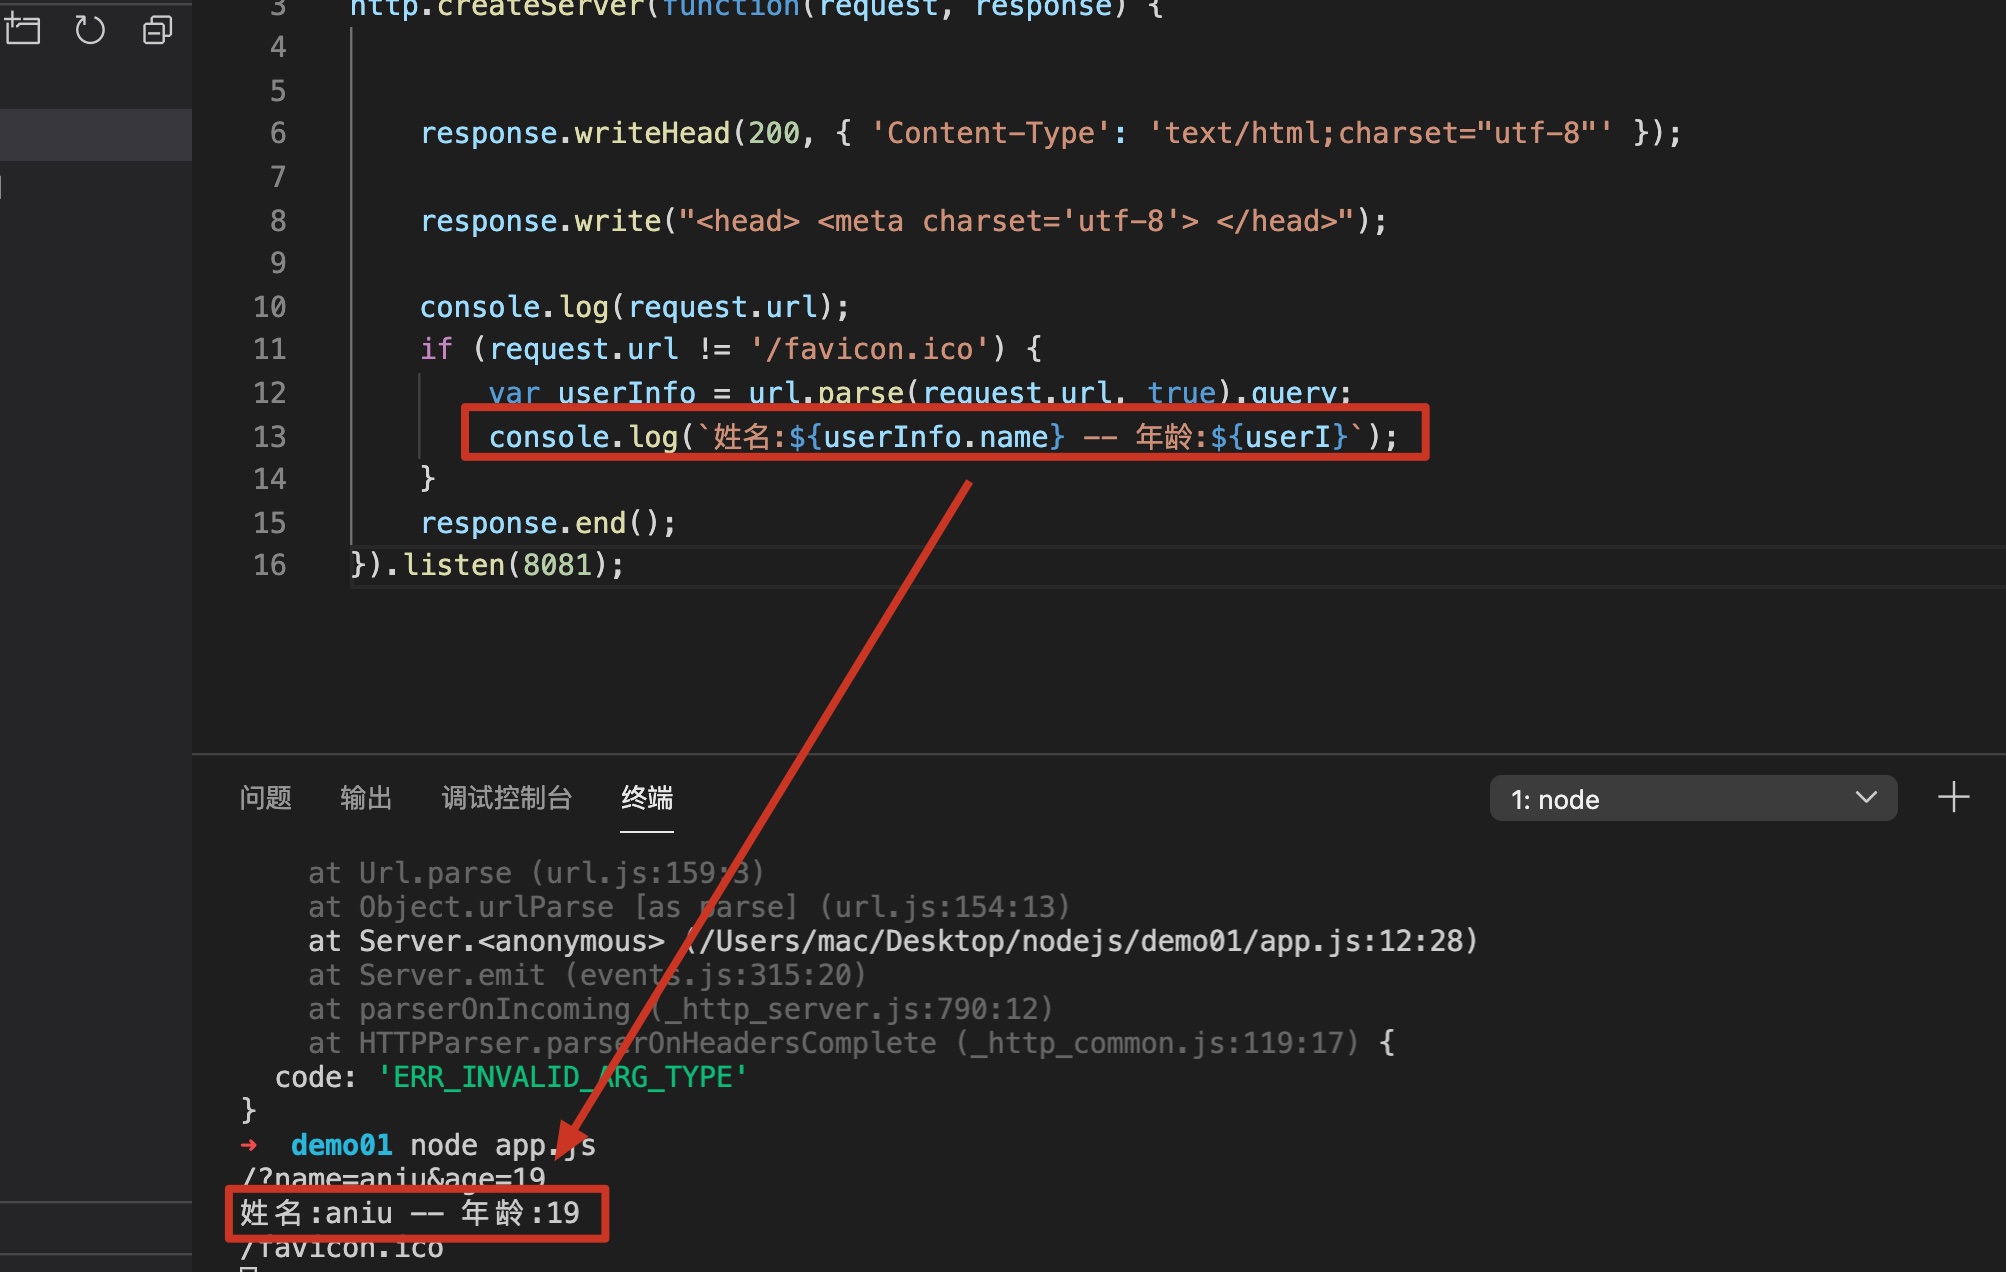2006x1272 pixels.
Task: Click 'userInfo.name' in the line 13 template string
Action: point(935,437)
